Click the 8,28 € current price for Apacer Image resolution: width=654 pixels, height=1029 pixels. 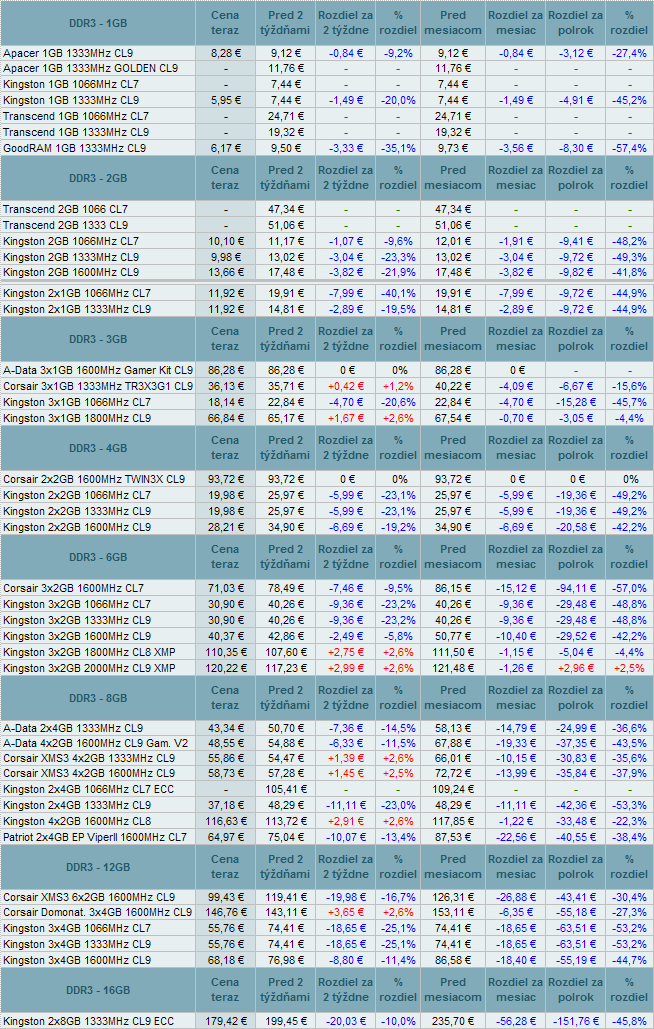226,53
